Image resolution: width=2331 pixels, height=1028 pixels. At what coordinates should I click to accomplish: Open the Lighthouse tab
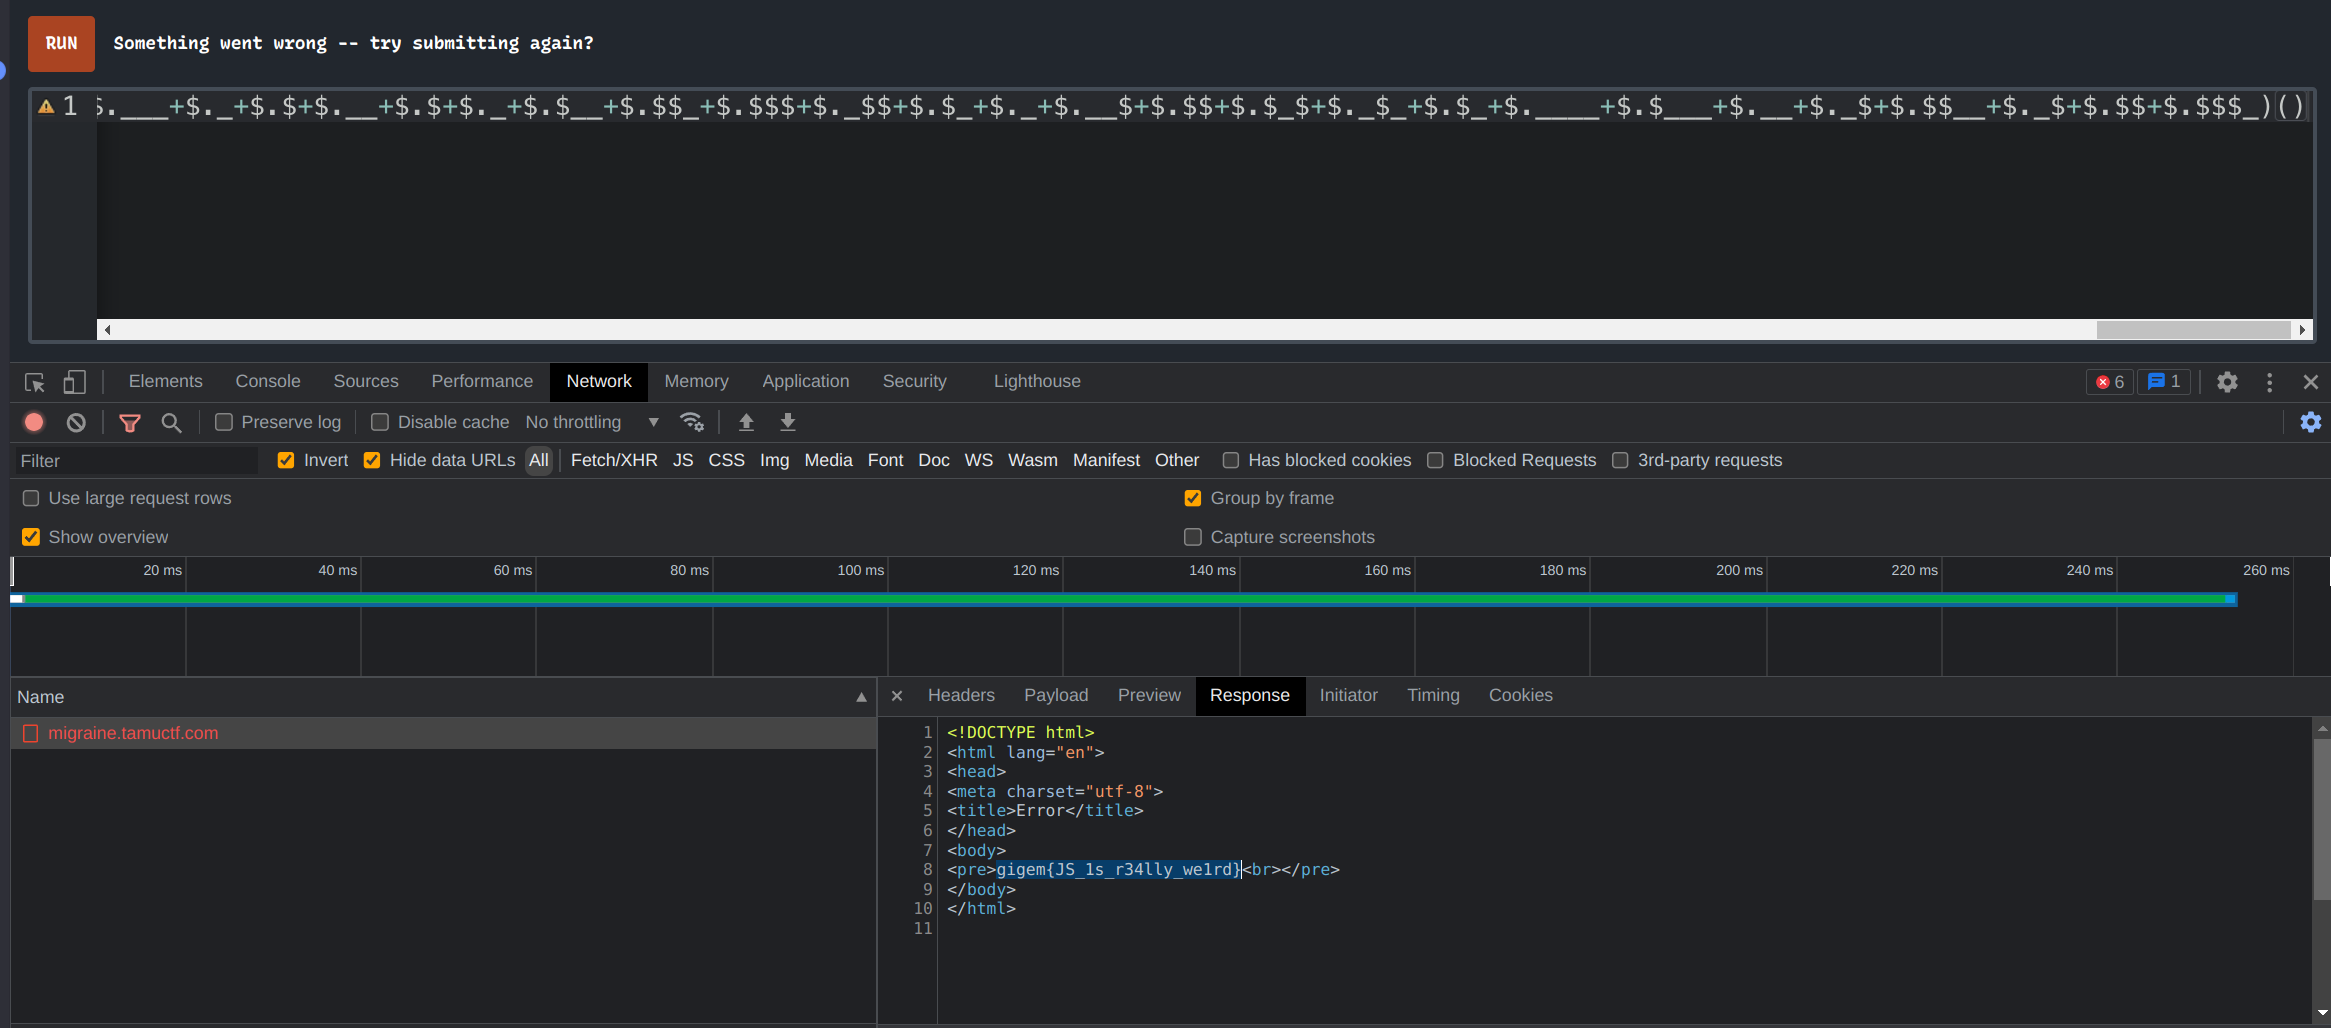click(1037, 381)
